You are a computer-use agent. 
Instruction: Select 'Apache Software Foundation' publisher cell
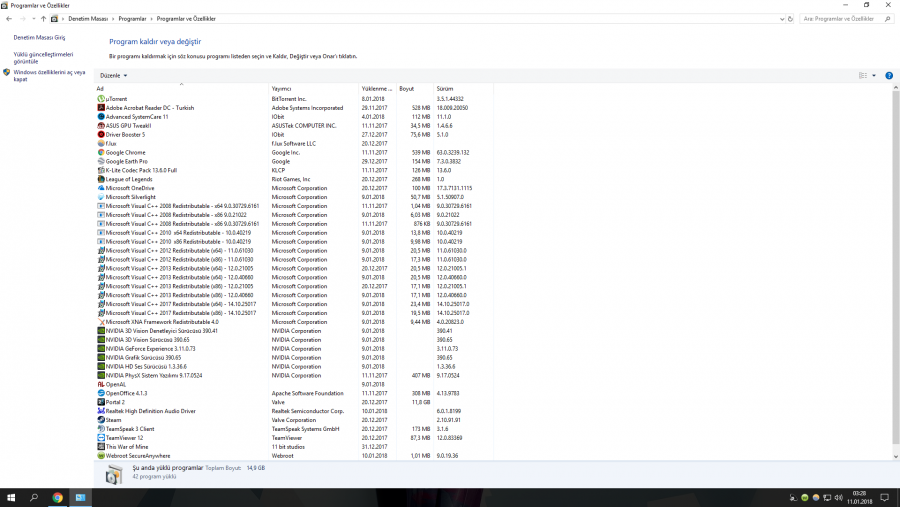(308, 393)
